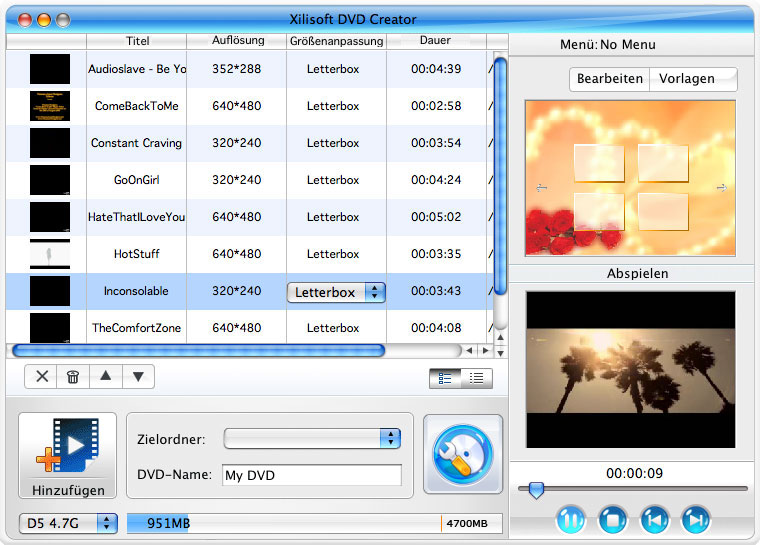The height and width of the screenshot is (545, 760).
Task: Click the bottom-right placeholder in menu template
Action: (663, 211)
